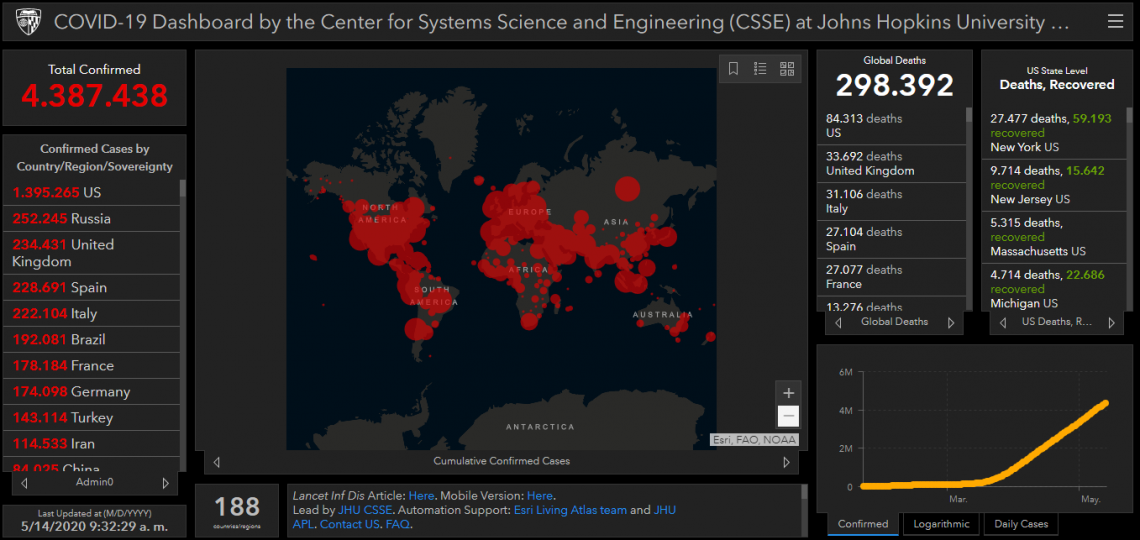Zoom in on the map with plus

[788, 393]
